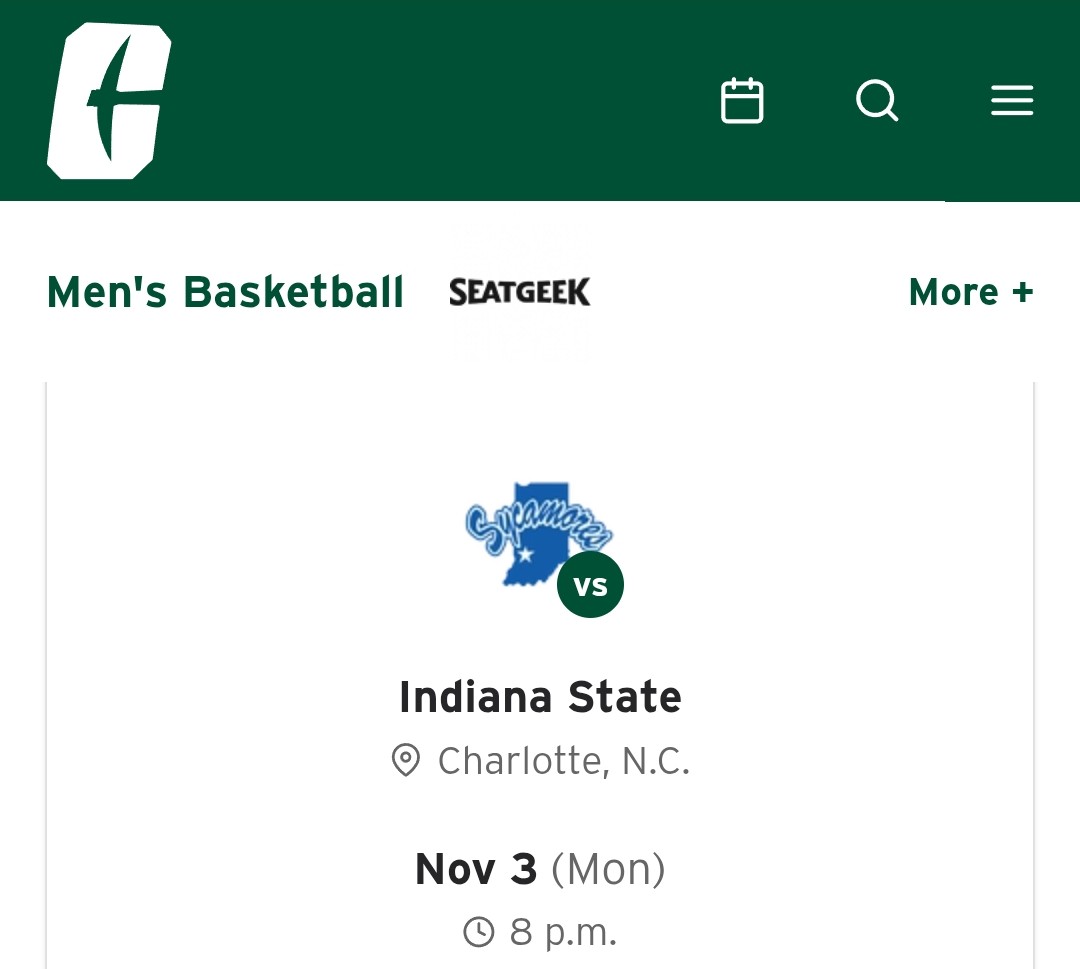This screenshot has height=969, width=1080.
Task: Click the plus sign next to More
Action: [x=1022, y=292]
